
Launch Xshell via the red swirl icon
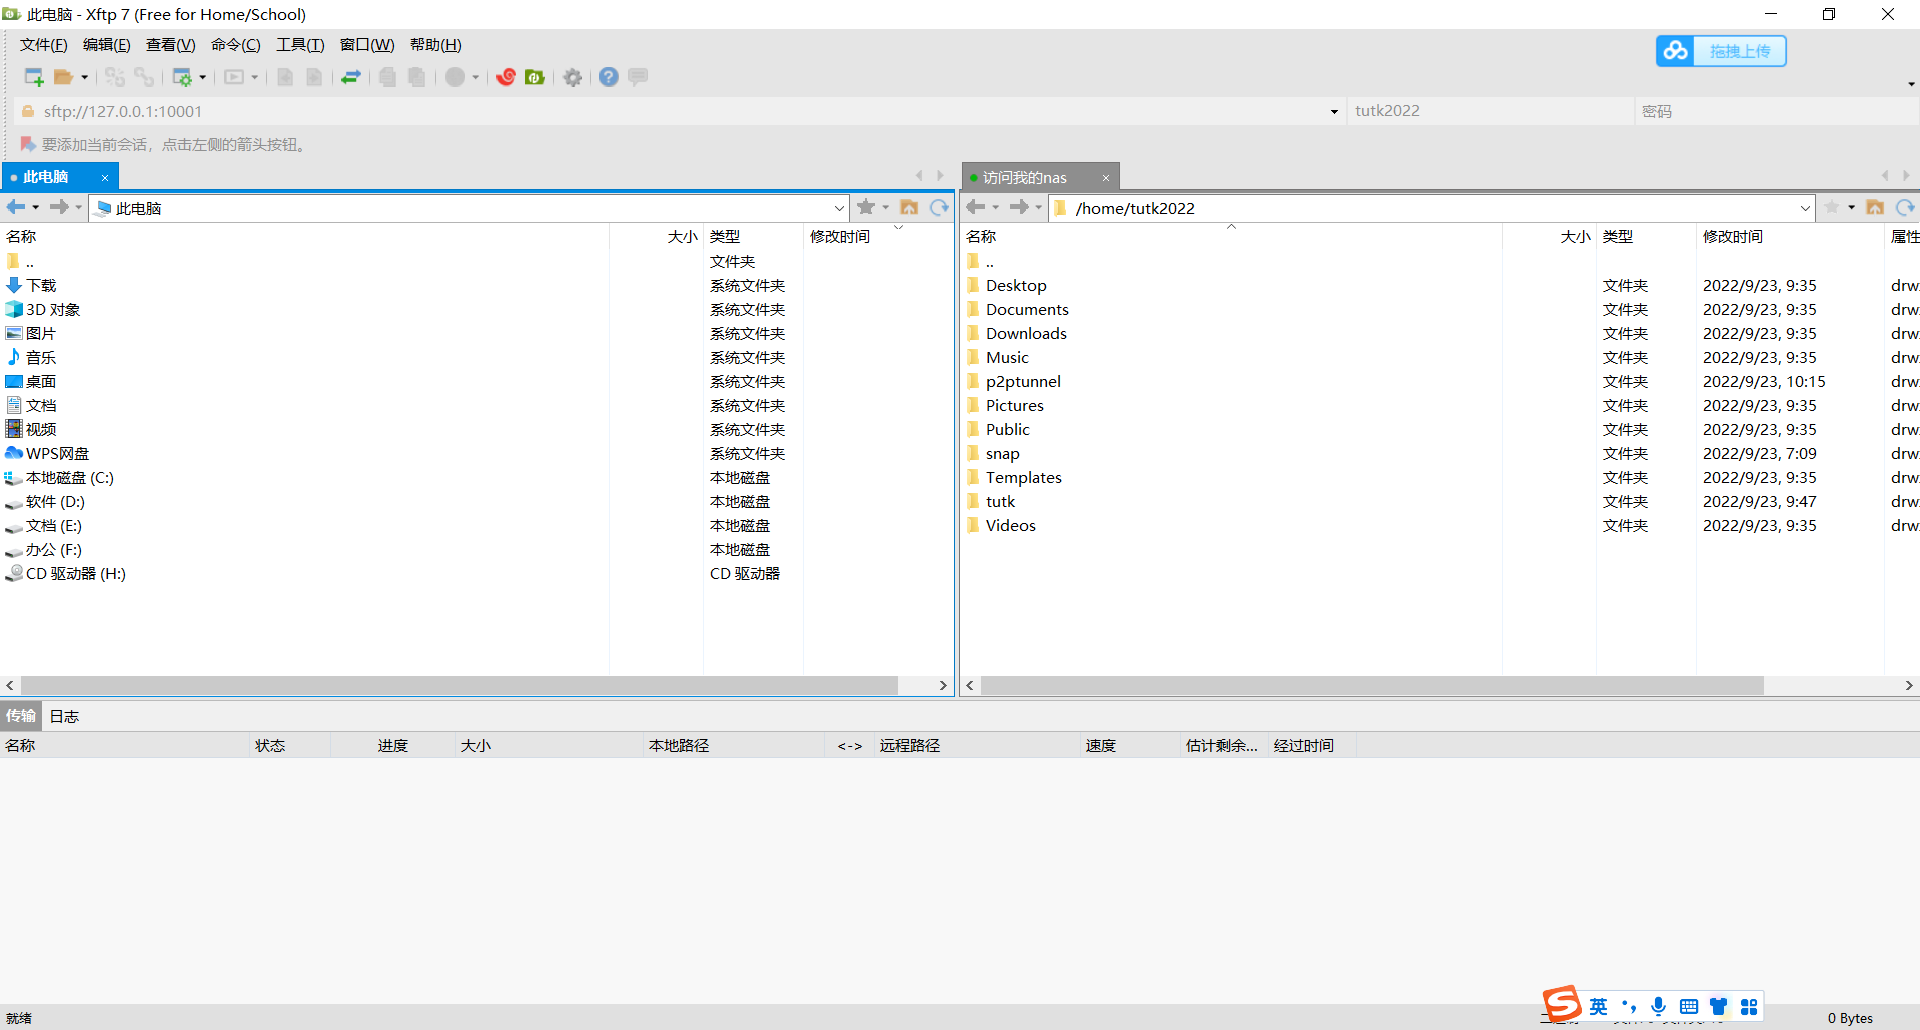pos(506,77)
